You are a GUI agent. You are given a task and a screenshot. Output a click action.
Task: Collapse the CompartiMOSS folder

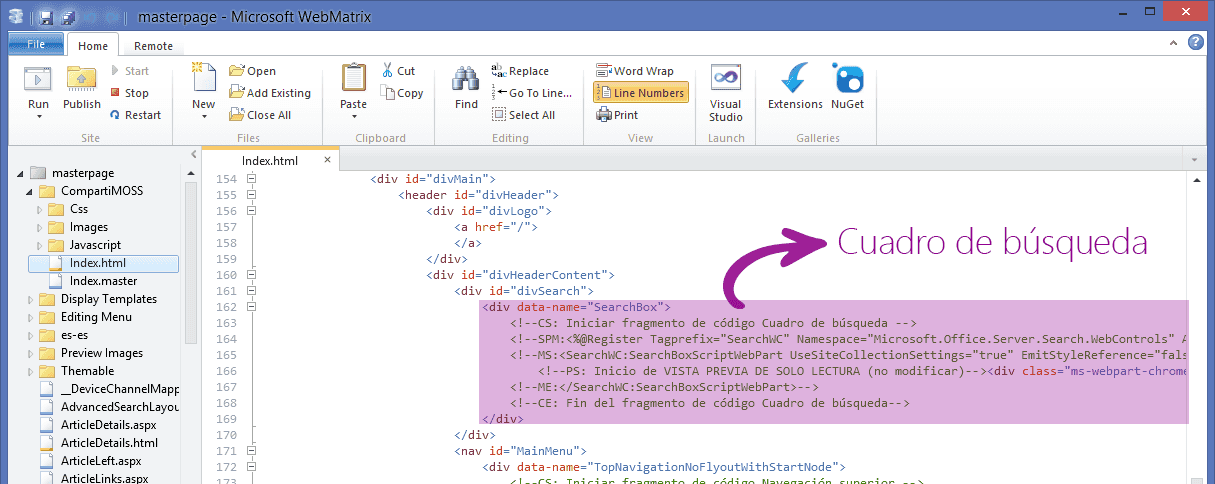click(31, 191)
